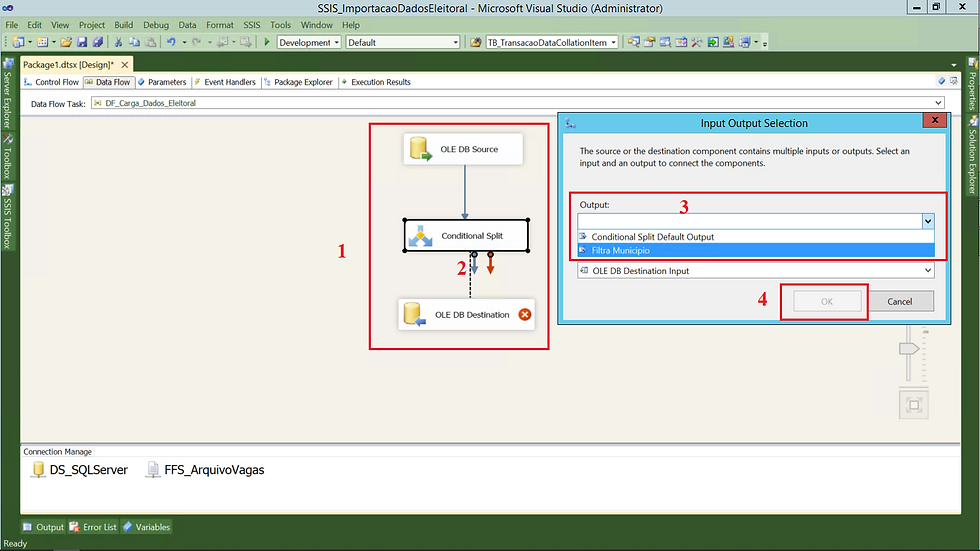
Task: Switch to the Parameters tab
Action: point(162,82)
